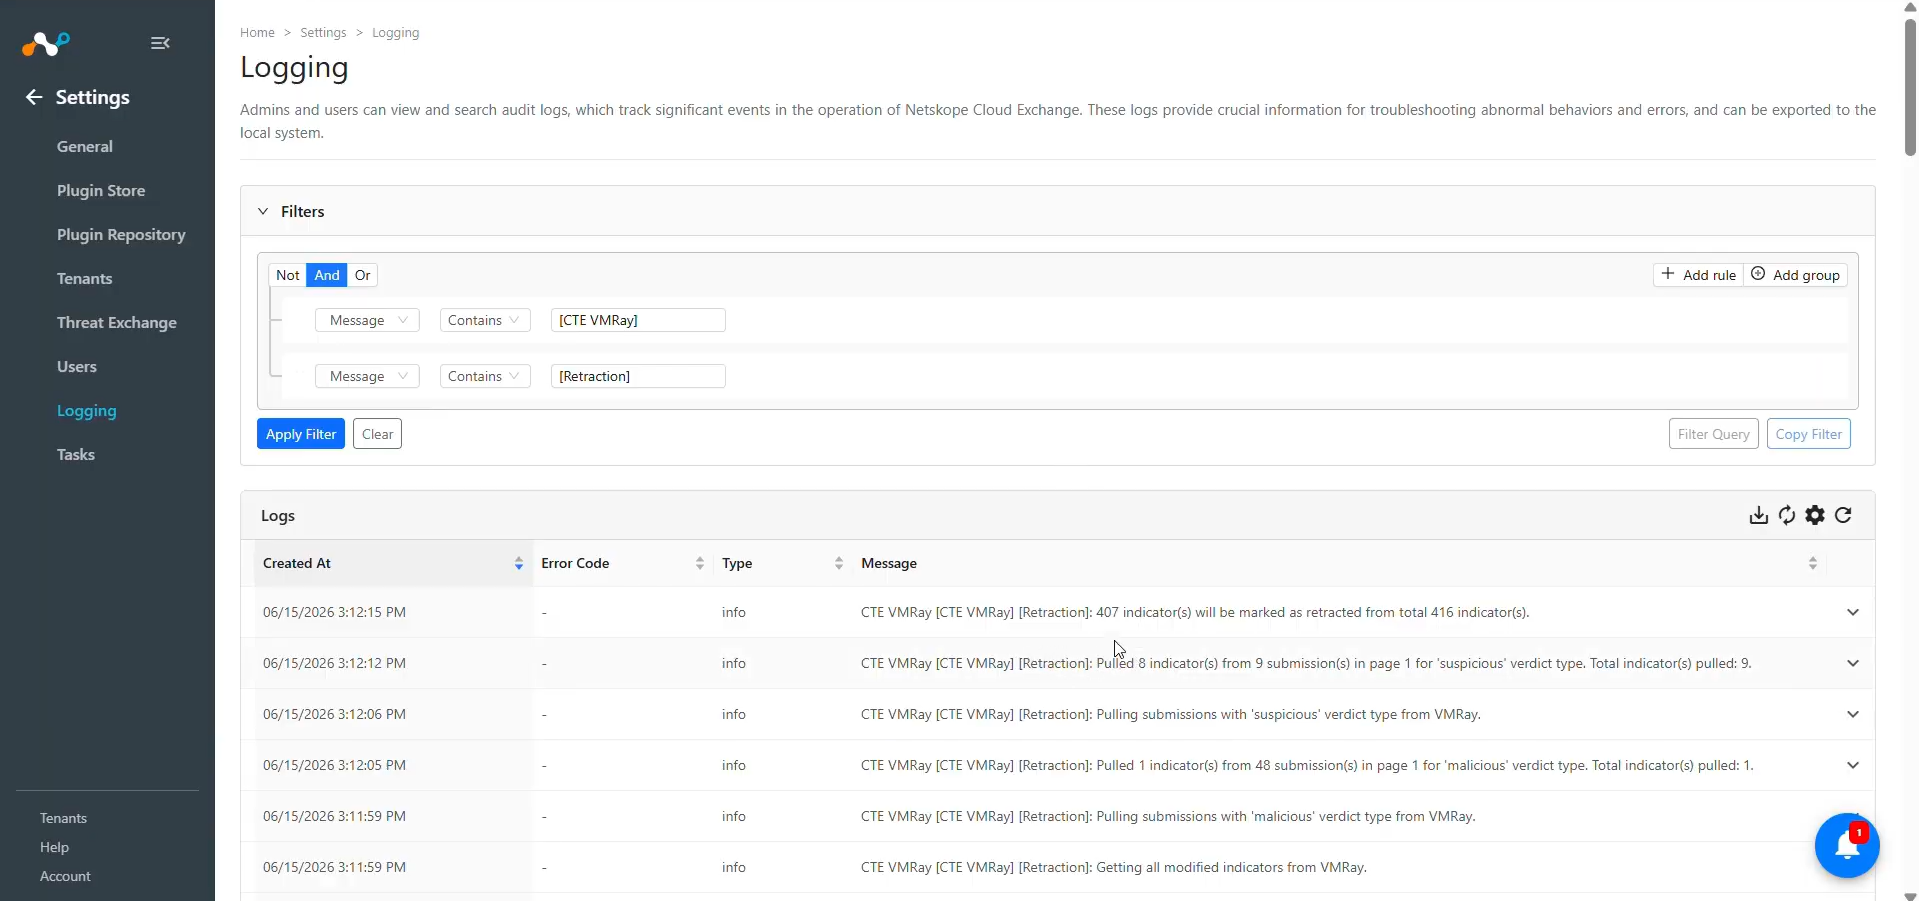1919x901 pixels.
Task: Follow the Settings breadcrumb link
Action: pyautogui.click(x=323, y=32)
